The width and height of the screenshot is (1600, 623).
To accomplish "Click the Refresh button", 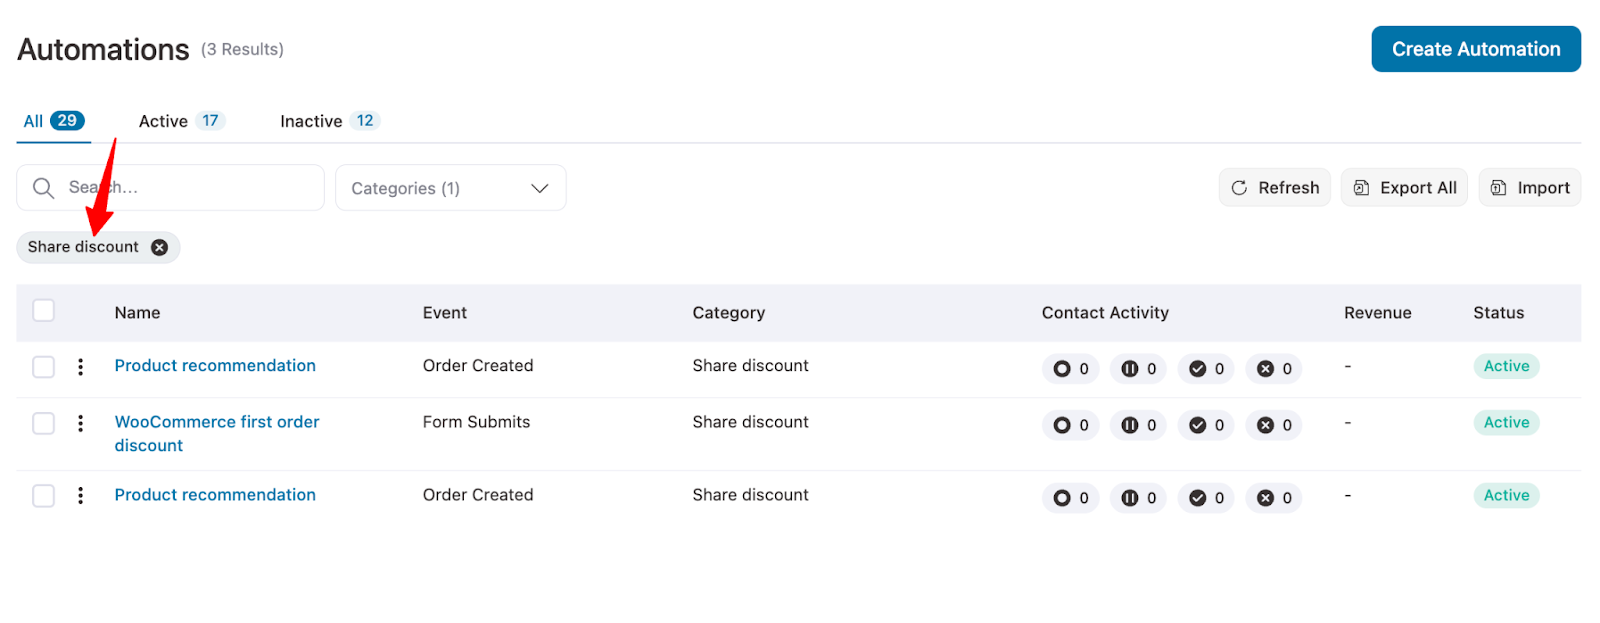I will point(1274,188).
